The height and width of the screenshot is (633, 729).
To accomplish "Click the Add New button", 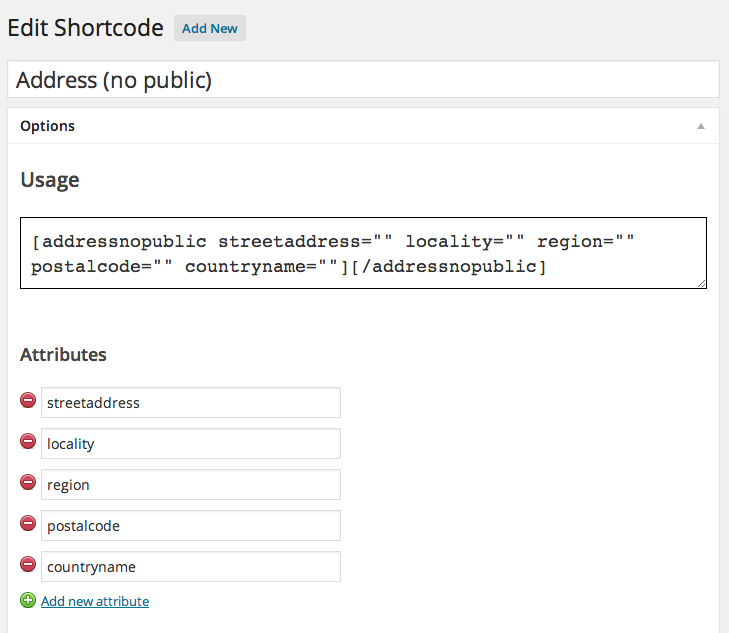I will click(x=209, y=28).
